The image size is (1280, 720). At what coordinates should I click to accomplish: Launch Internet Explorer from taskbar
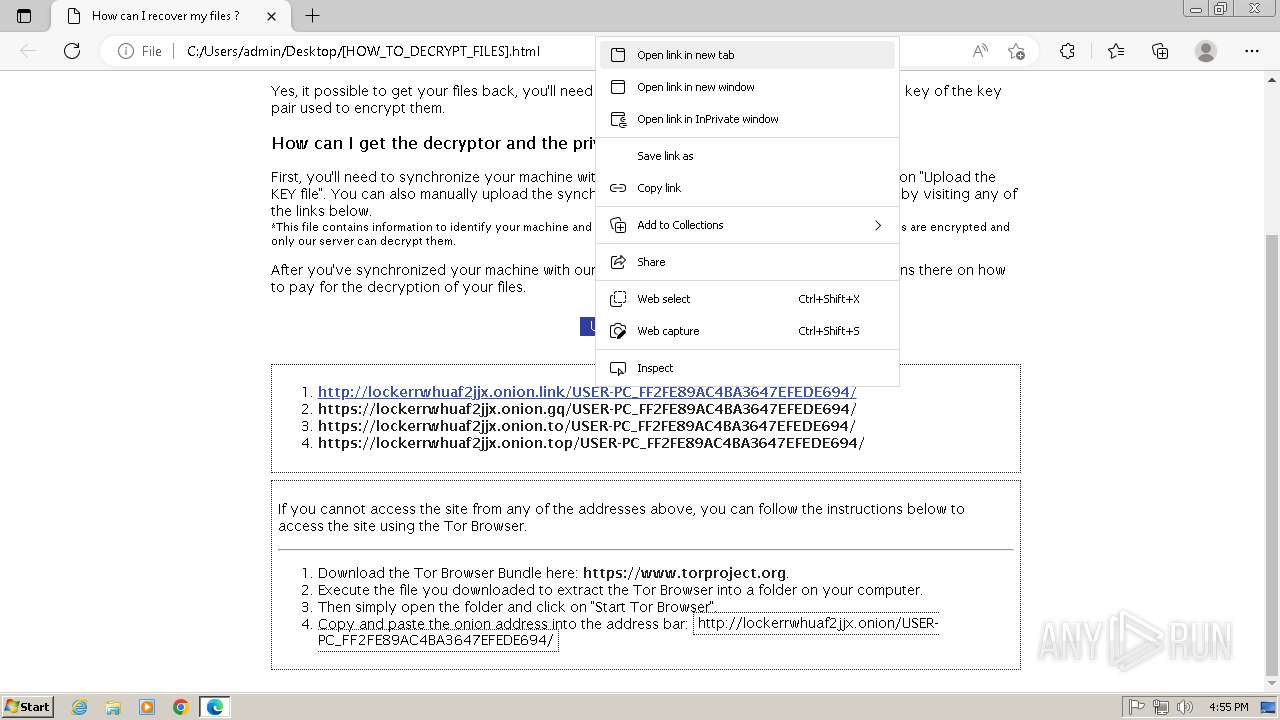tap(79, 707)
